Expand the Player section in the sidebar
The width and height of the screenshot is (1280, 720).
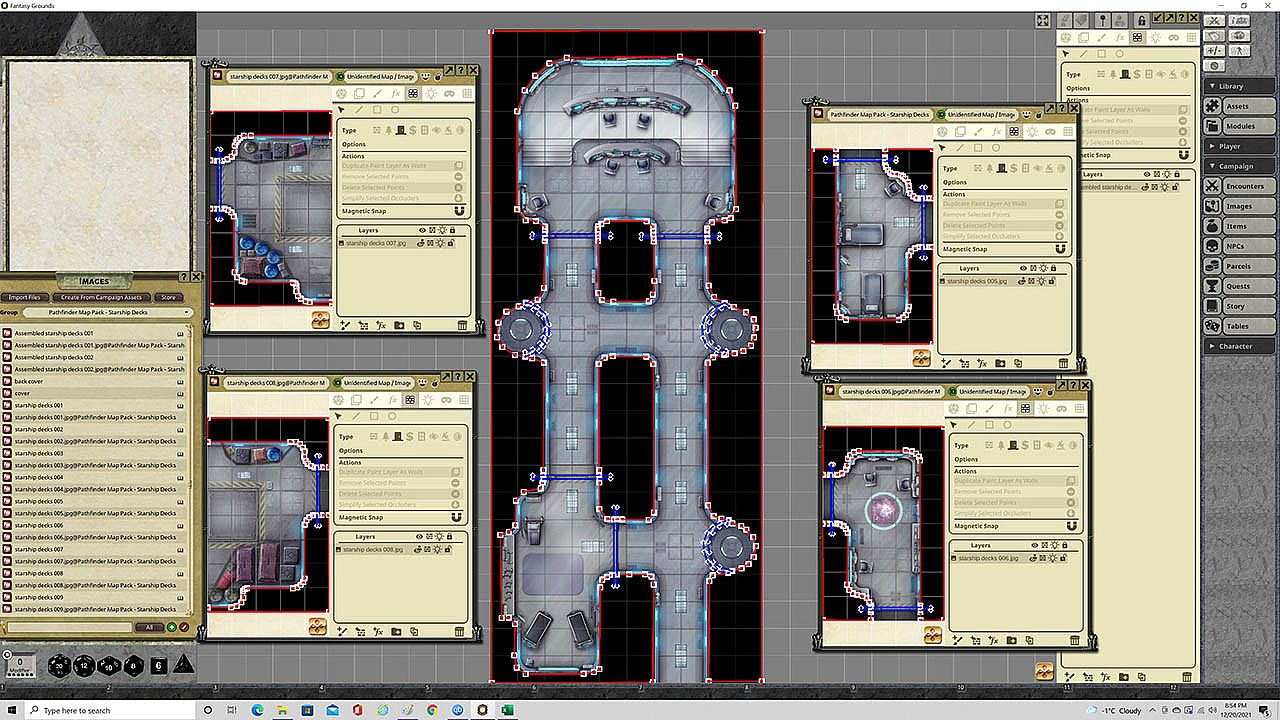point(1229,146)
